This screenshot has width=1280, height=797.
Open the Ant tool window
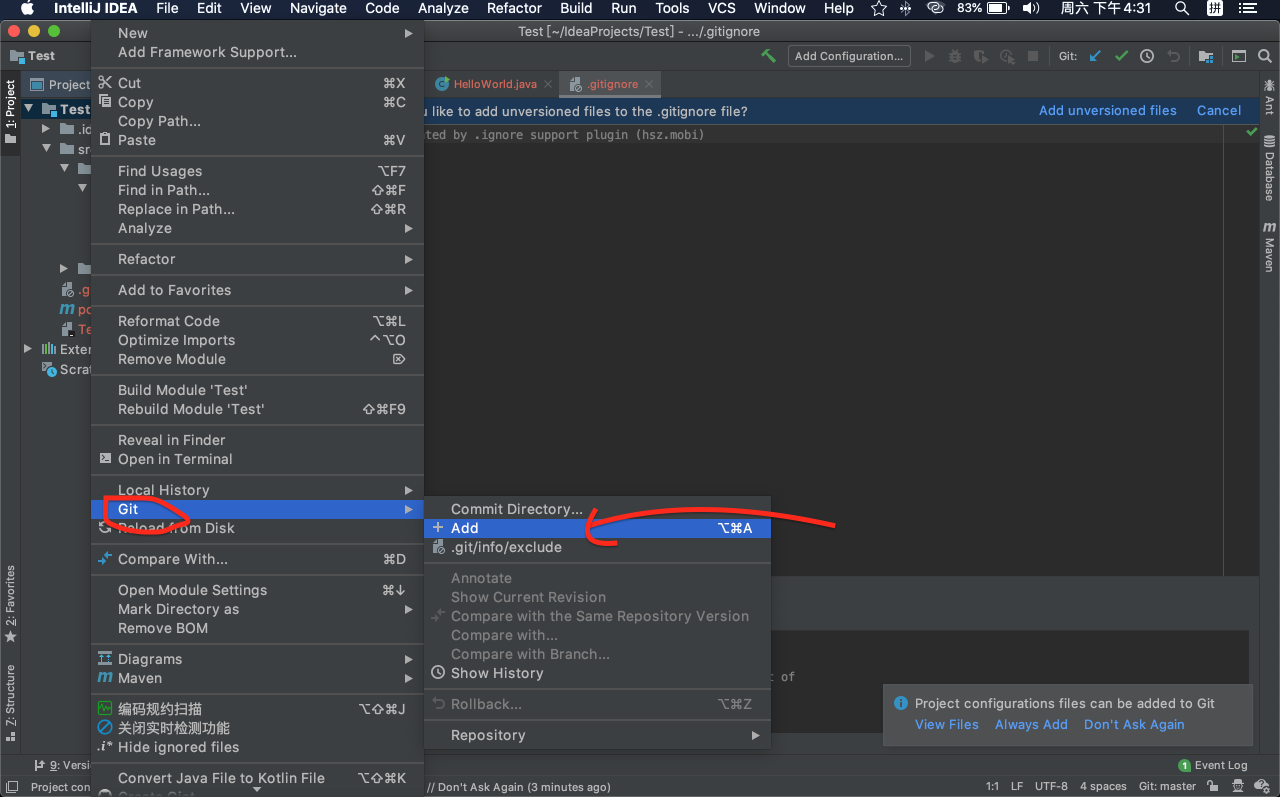[x=1269, y=96]
